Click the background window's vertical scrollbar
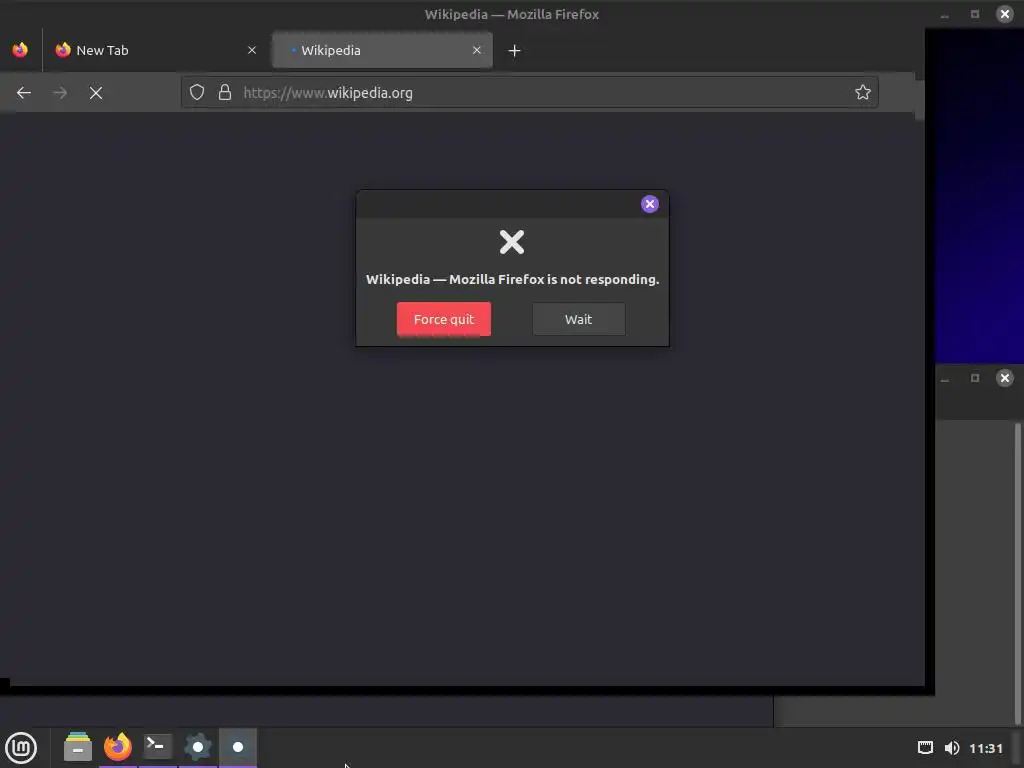Image resolution: width=1024 pixels, height=768 pixels. click(x=1017, y=573)
